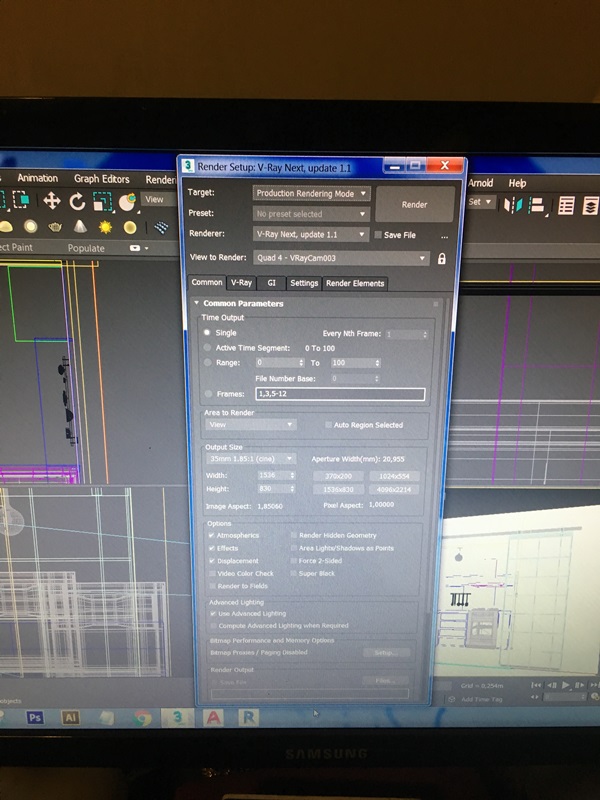
Task: Toggle Use Advanced Lighting checkbox
Action: coord(213,613)
